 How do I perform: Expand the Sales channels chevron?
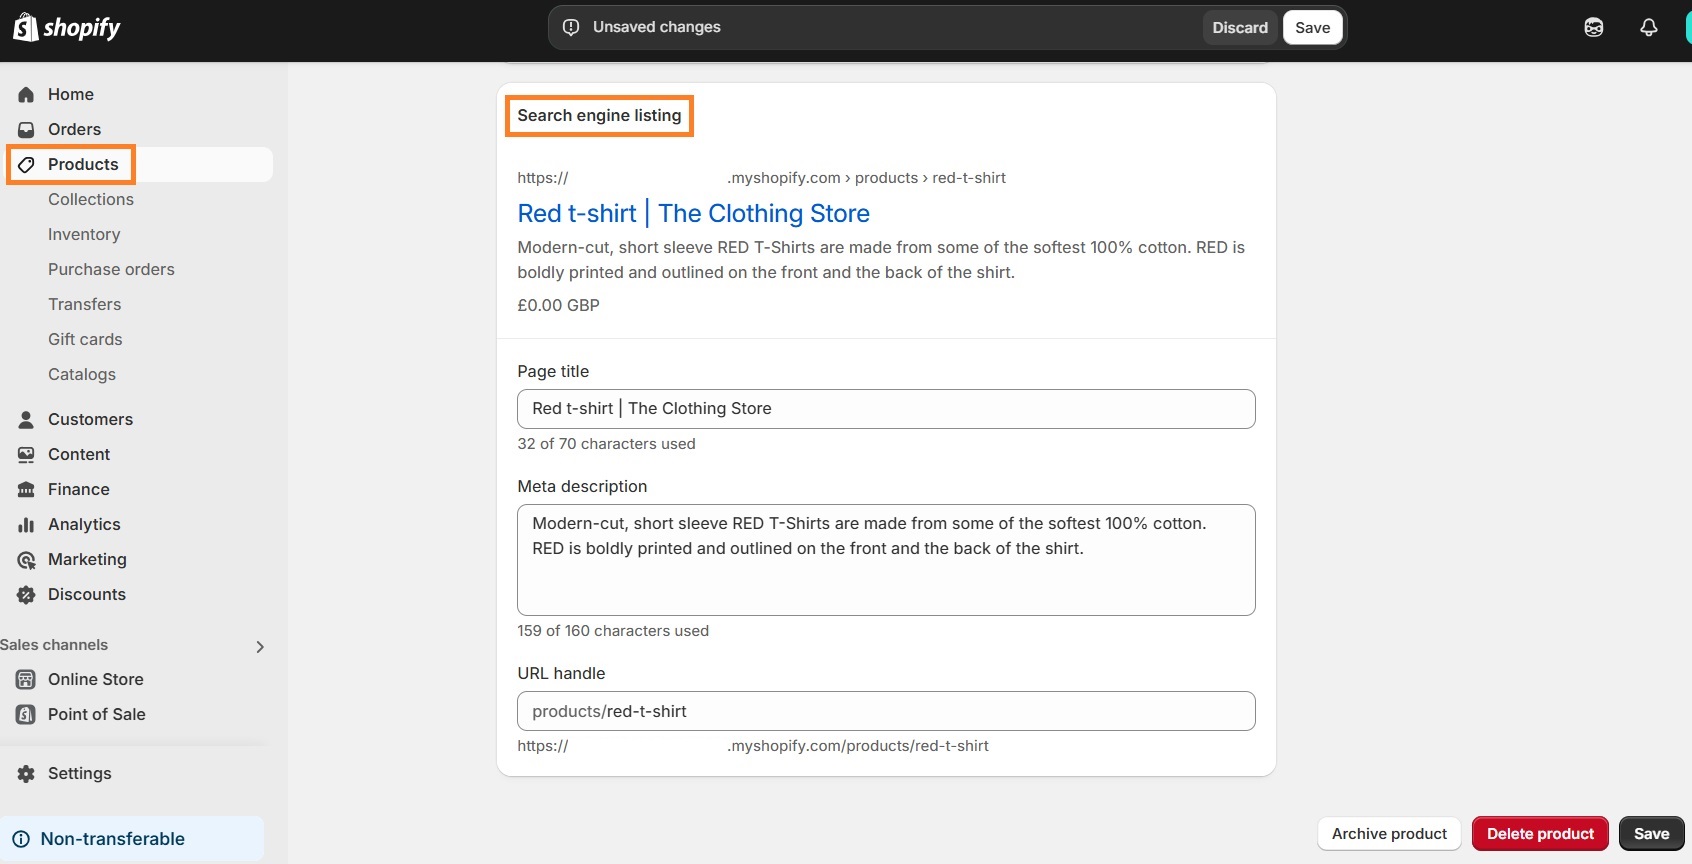tap(260, 646)
